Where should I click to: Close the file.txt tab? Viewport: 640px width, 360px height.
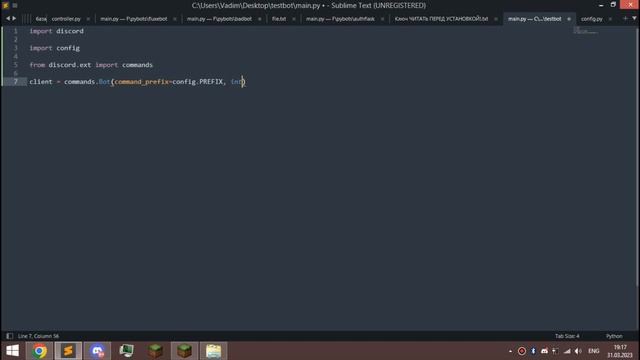(294, 19)
